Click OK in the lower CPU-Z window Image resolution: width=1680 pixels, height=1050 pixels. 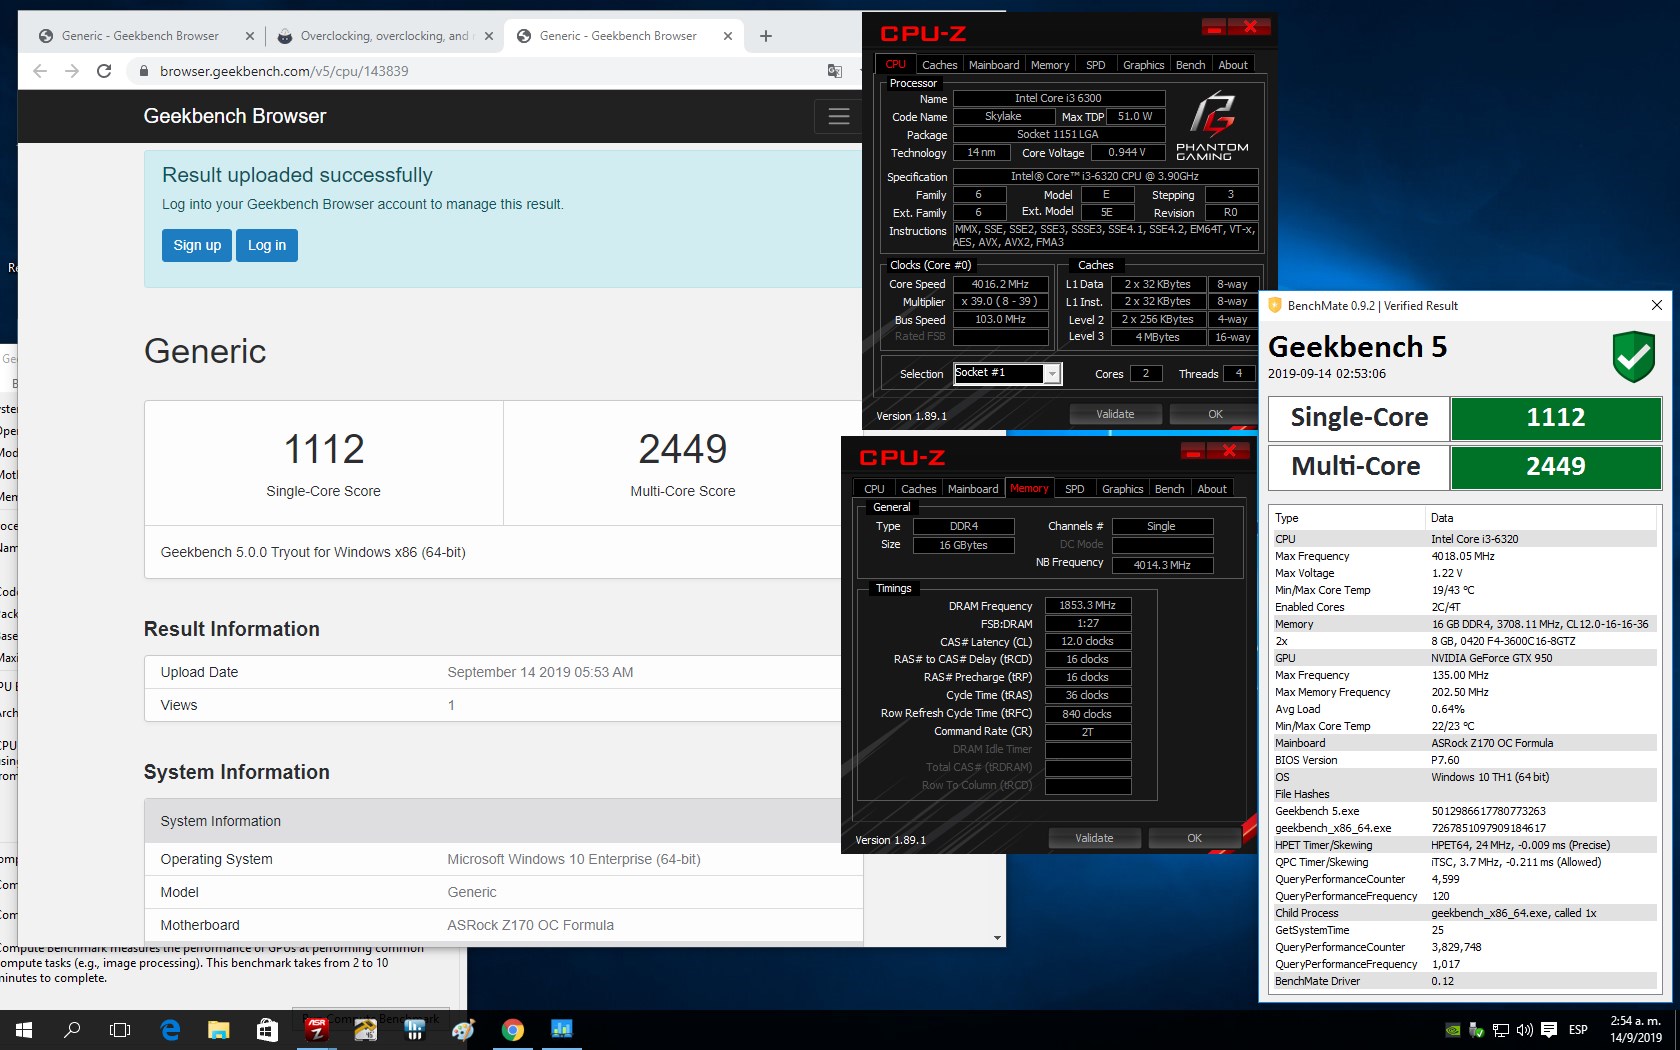pos(1194,838)
